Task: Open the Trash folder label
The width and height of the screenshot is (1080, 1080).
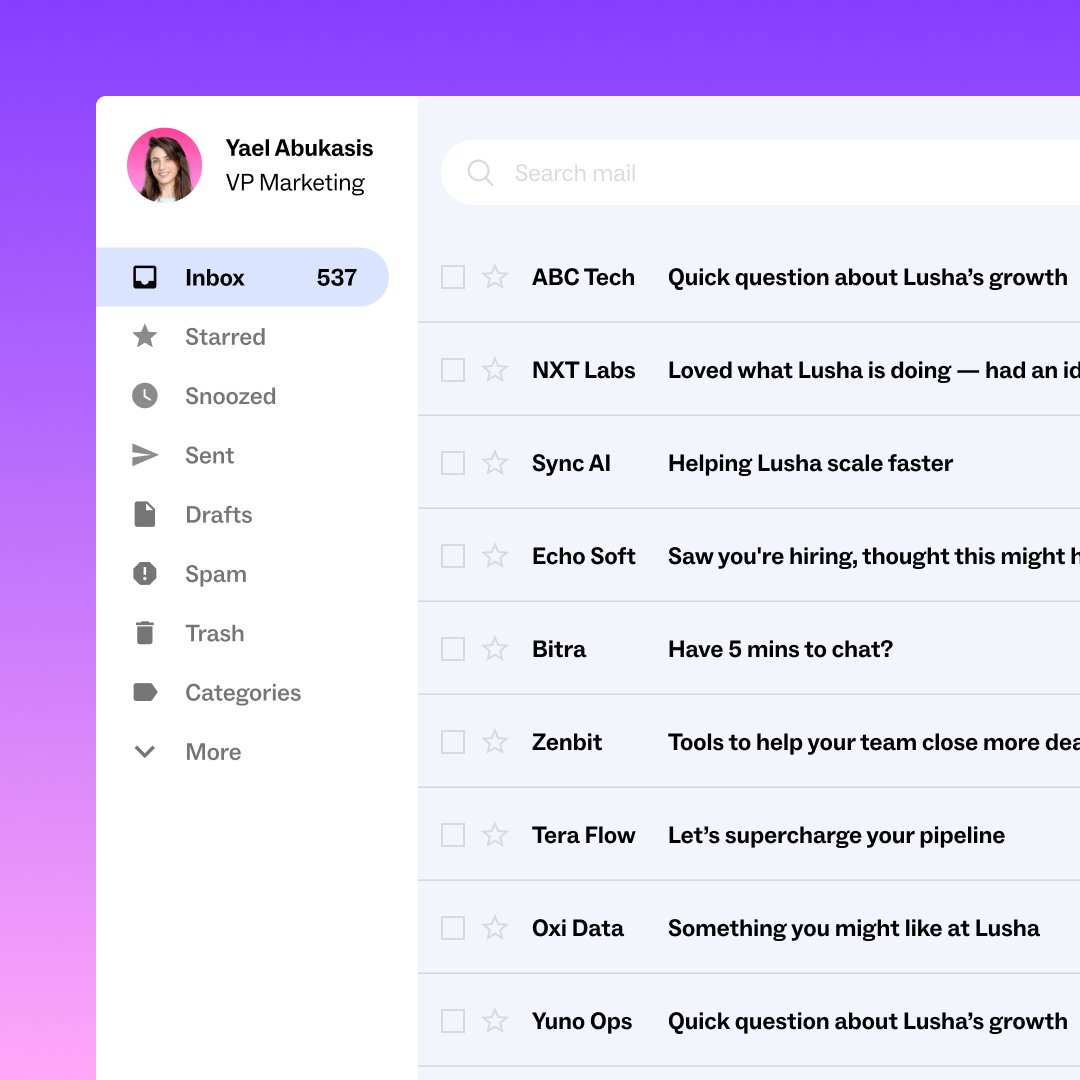Action: [214, 633]
